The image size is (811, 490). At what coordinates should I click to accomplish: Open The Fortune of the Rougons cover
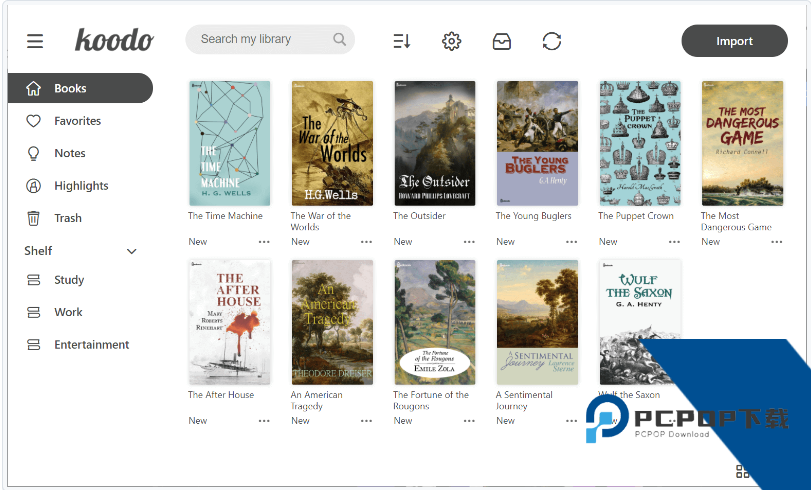point(434,322)
